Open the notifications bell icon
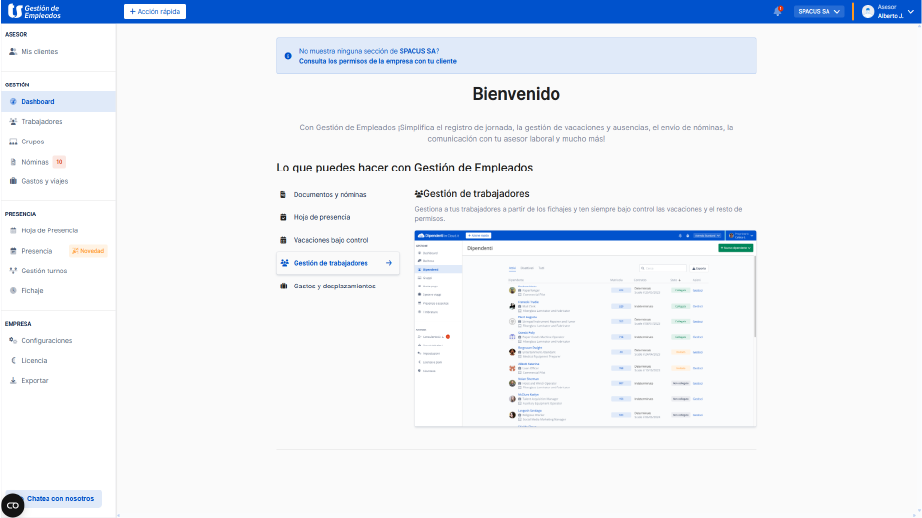Image resolution: width=922 pixels, height=518 pixels. (x=777, y=11)
